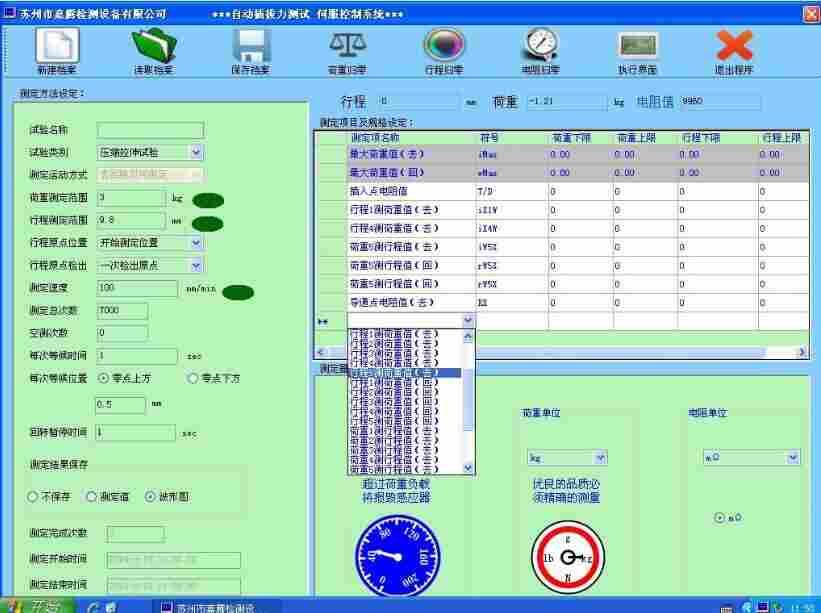Click the Windows 开始 Start button
The width and height of the screenshot is (821, 613).
38,606
